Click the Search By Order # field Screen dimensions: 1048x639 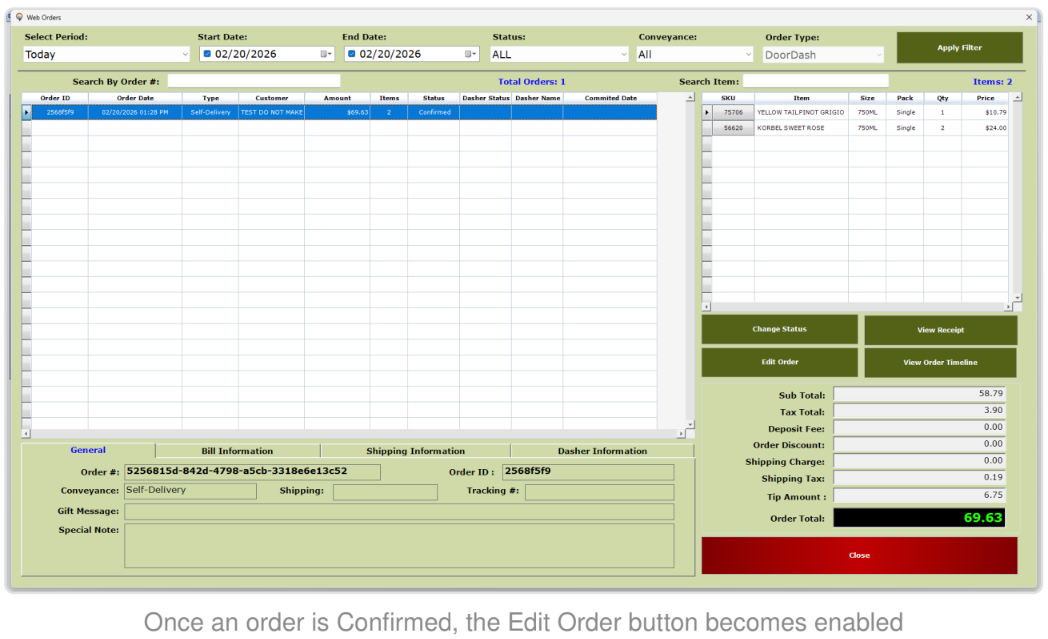click(x=253, y=81)
